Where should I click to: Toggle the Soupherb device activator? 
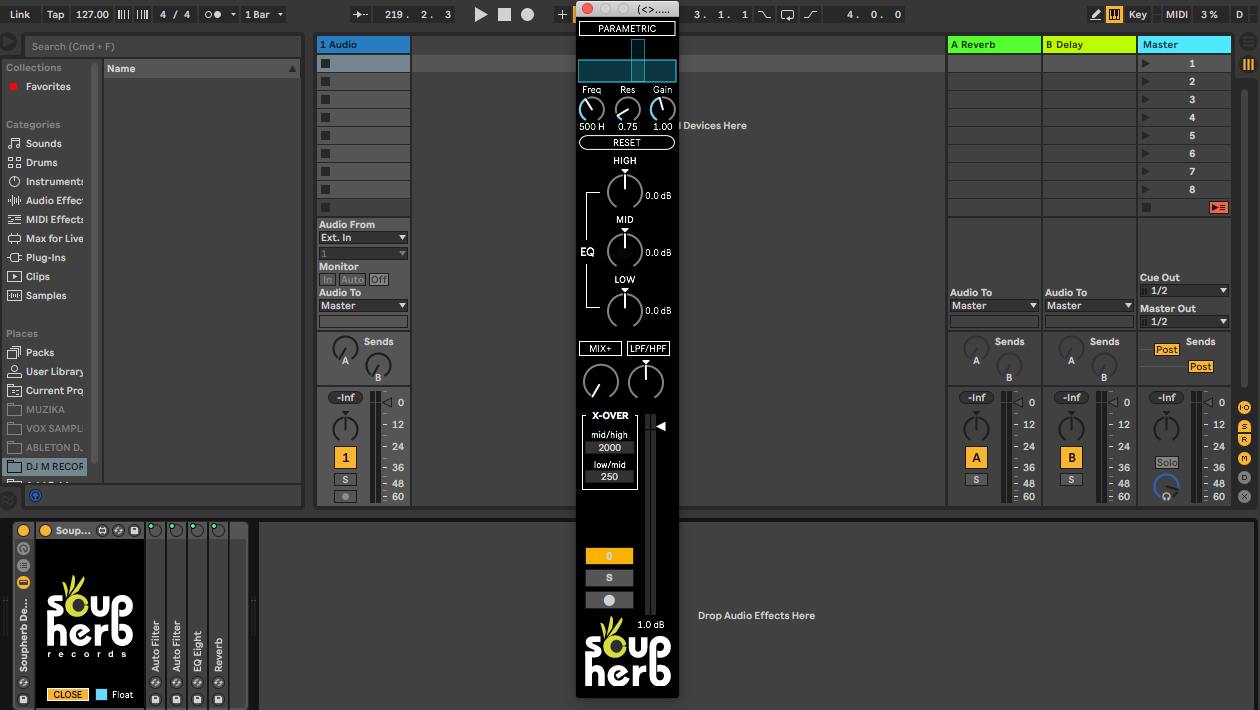click(45, 530)
